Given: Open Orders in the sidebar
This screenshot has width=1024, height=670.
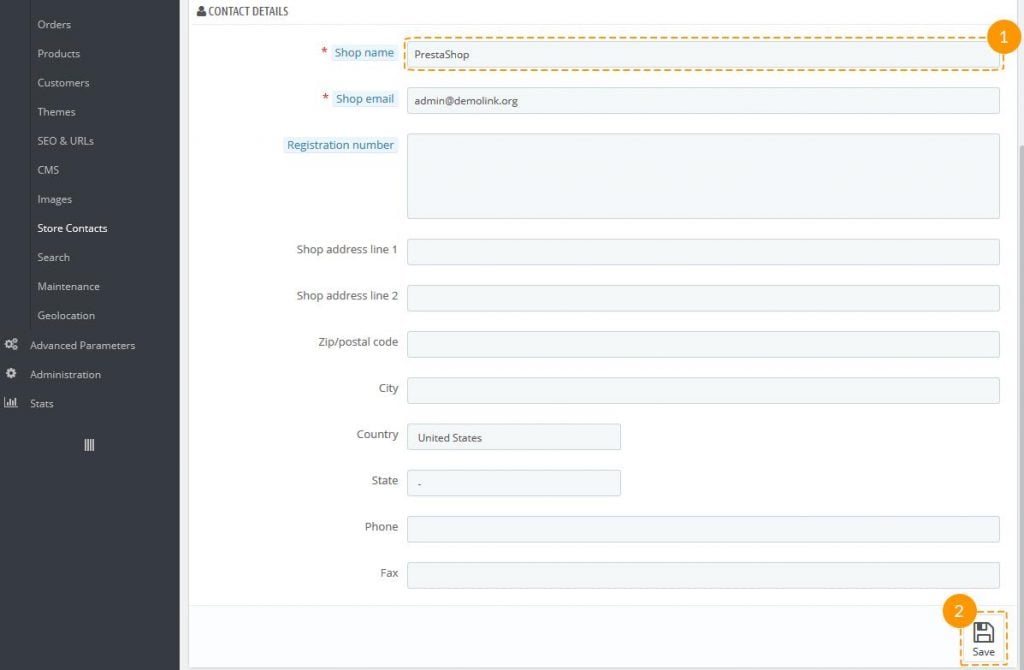Looking at the screenshot, I should click(x=54, y=24).
